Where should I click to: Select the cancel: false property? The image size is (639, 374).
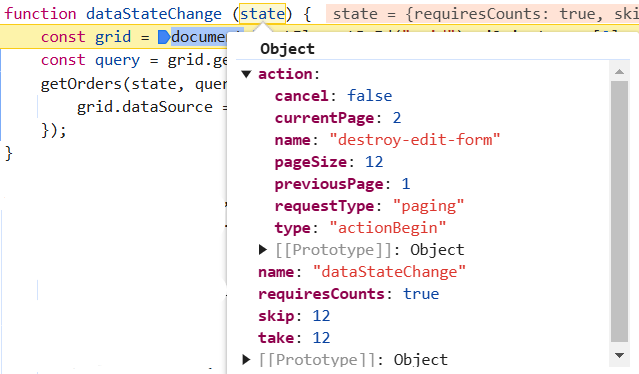[333, 96]
